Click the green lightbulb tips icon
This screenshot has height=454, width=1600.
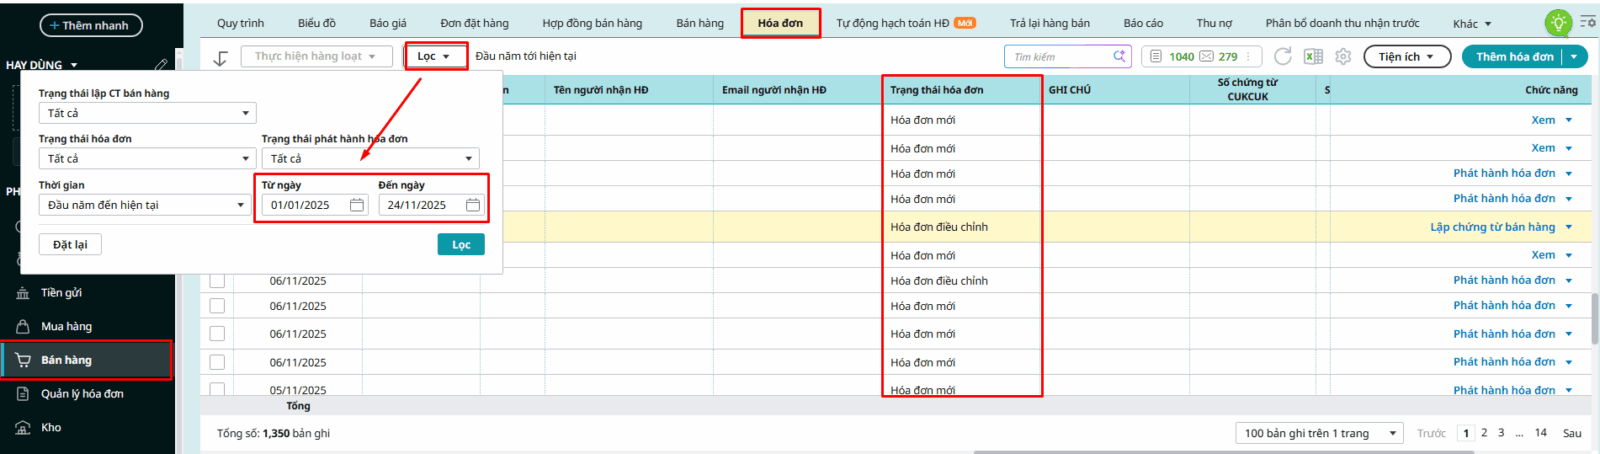coord(1557,22)
